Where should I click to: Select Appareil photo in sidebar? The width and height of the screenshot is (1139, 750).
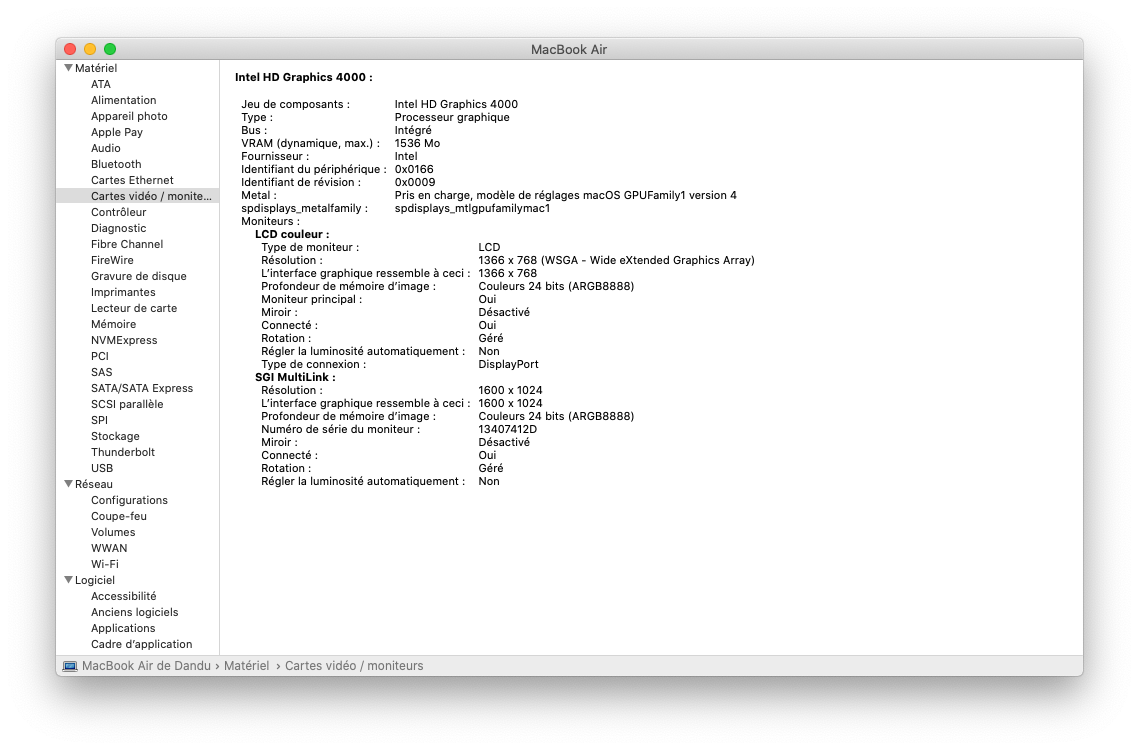(x=129, y=116)
